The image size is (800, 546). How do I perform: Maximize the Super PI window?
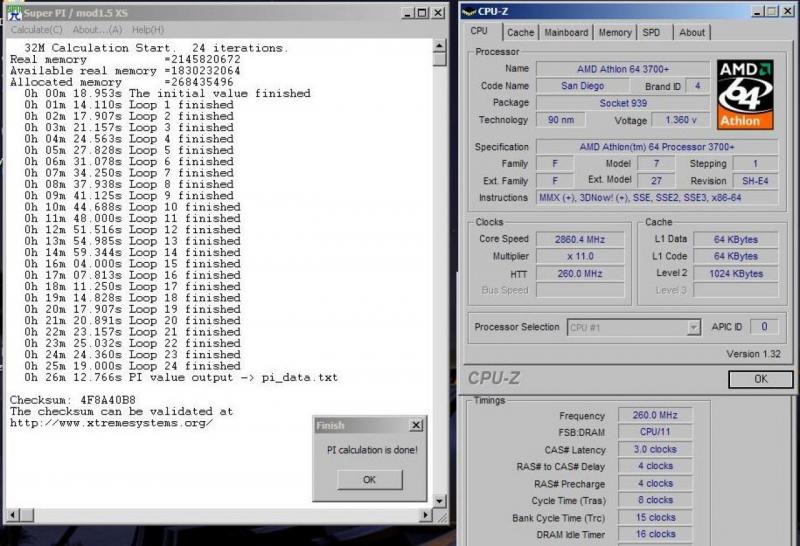coord(422,13)
